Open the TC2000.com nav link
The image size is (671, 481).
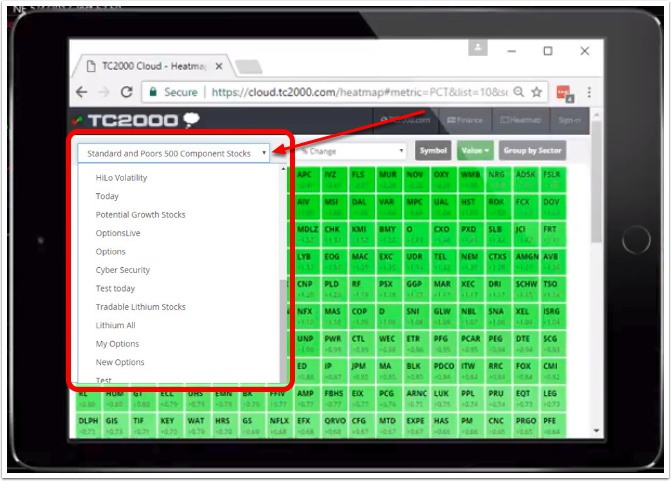(405, 120)
